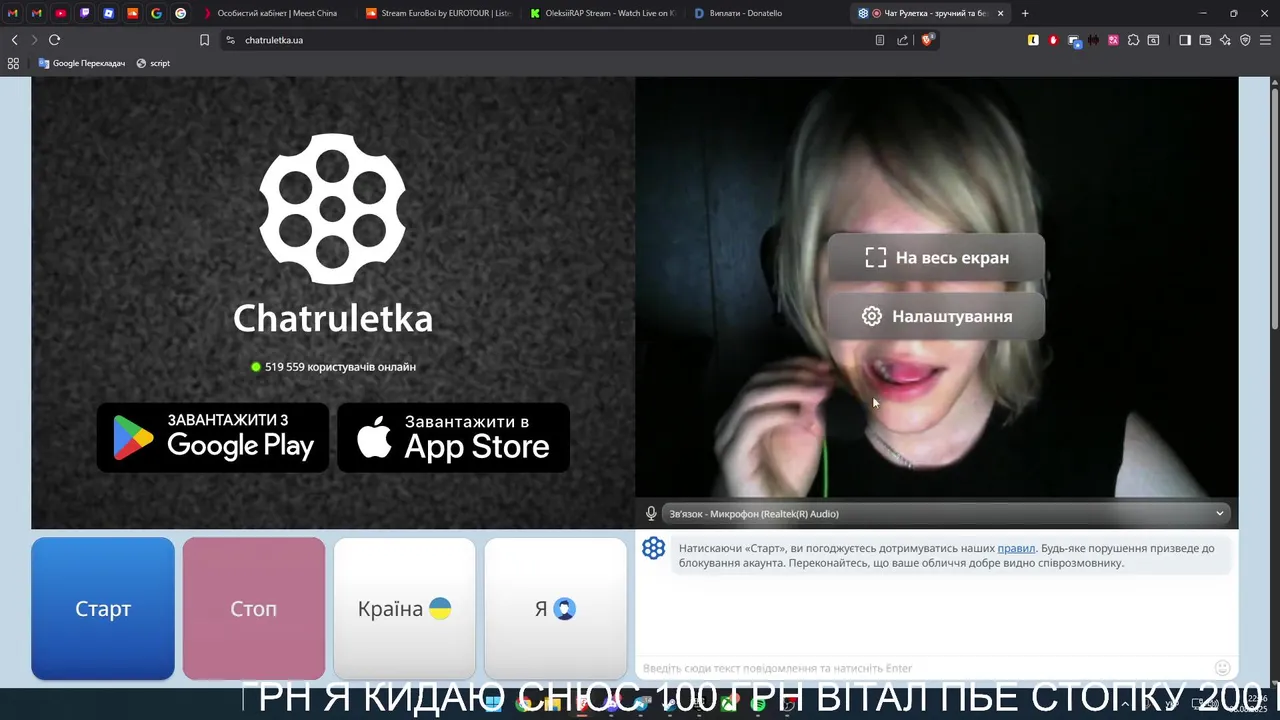Share this page via share icon
Image resolution: width=1280 pixels, height=720 pixels.
tap(903, 40)
